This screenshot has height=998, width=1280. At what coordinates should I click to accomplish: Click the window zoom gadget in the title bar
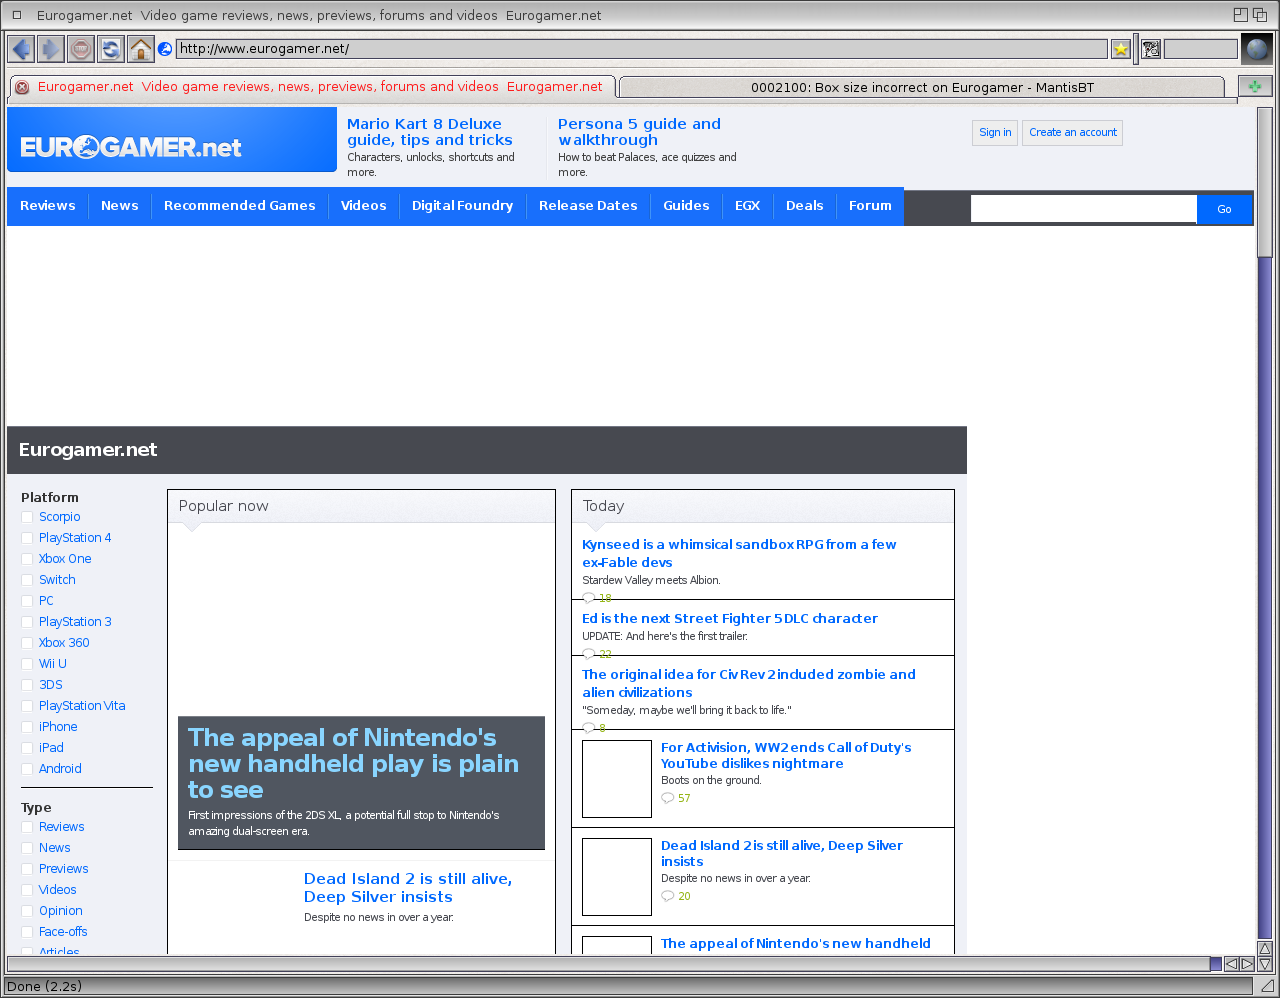[1241, 15]
